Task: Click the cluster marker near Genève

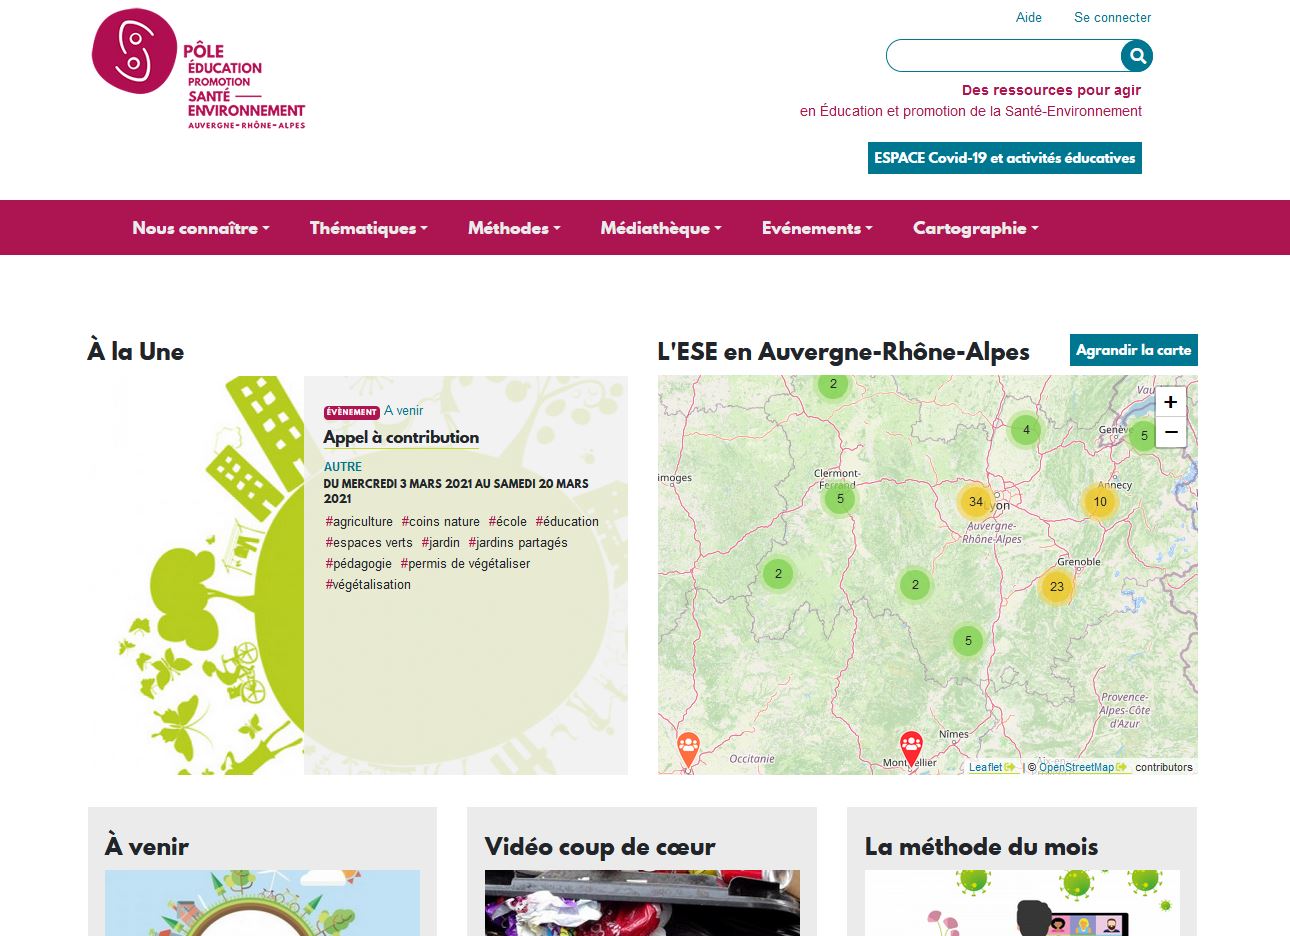Action: (1144, 435)
